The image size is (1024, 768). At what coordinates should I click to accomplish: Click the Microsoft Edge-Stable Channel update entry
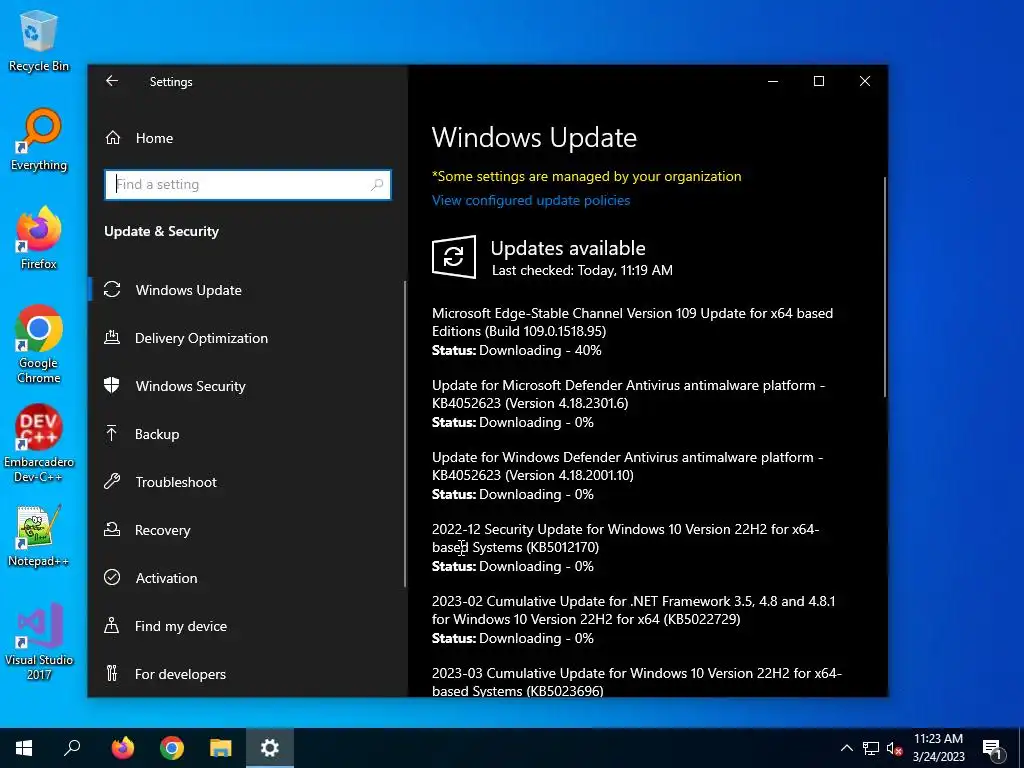pos(632,331)
